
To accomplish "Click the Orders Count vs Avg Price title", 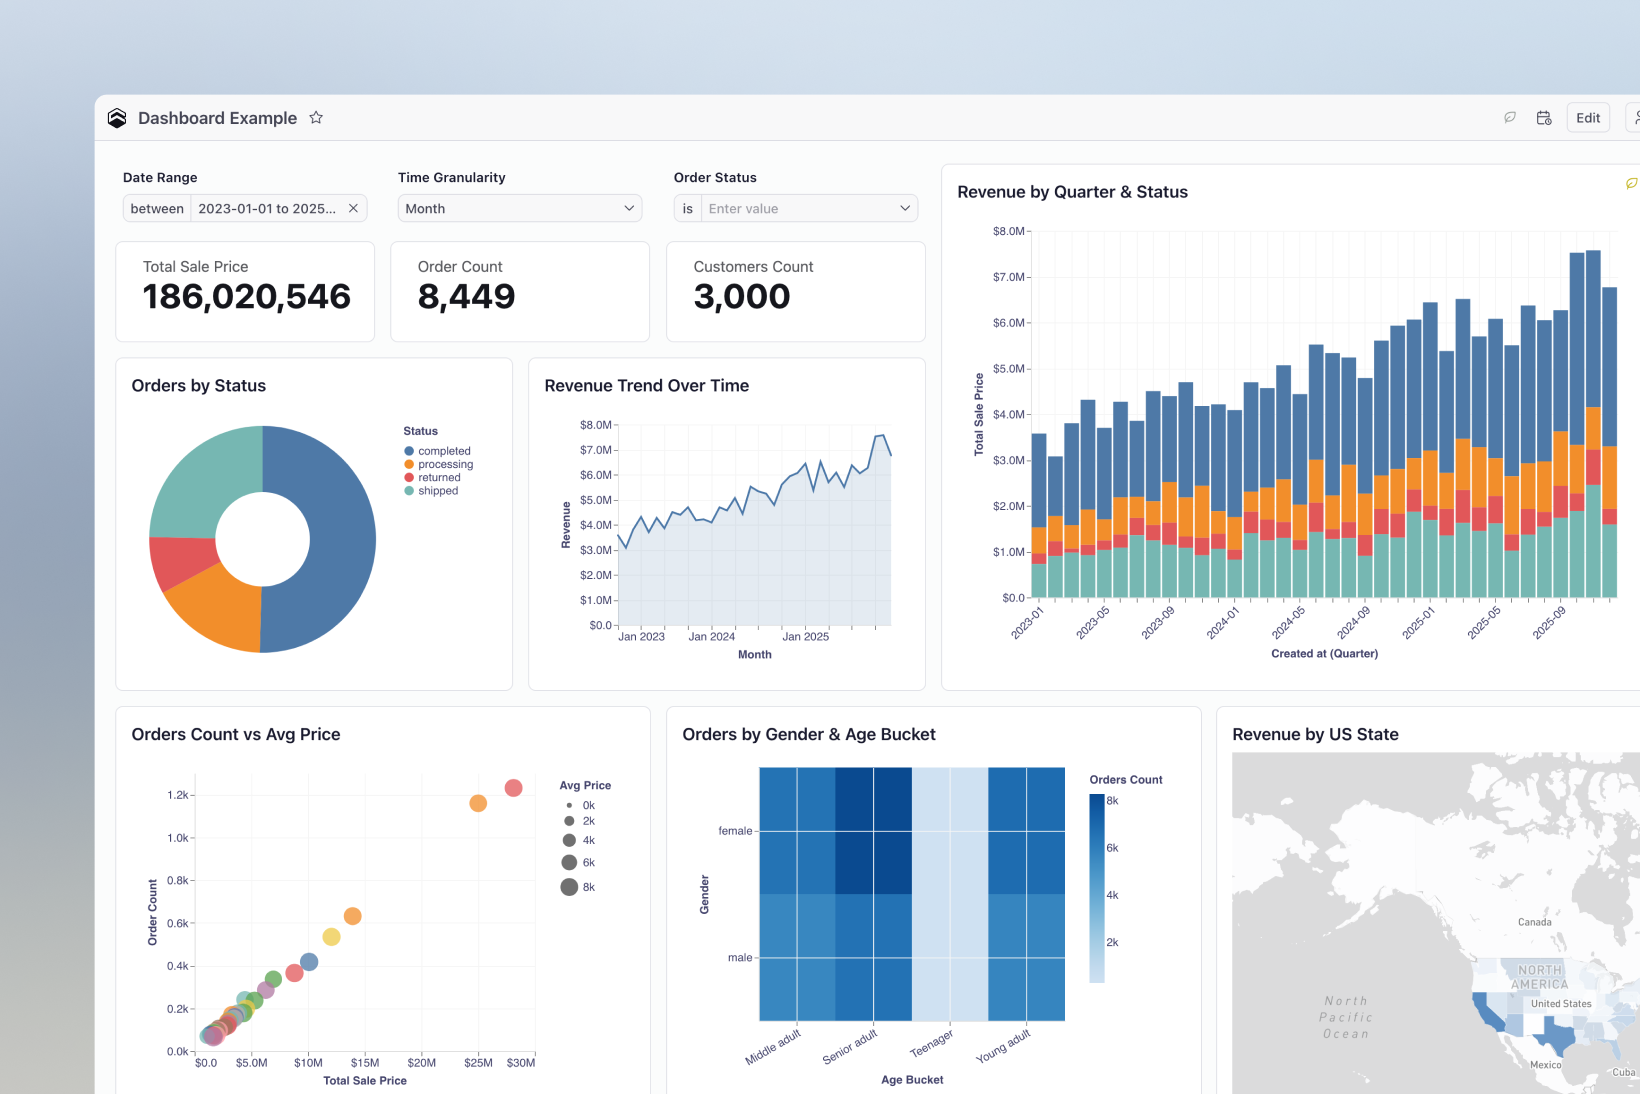I will pos(236,734).
